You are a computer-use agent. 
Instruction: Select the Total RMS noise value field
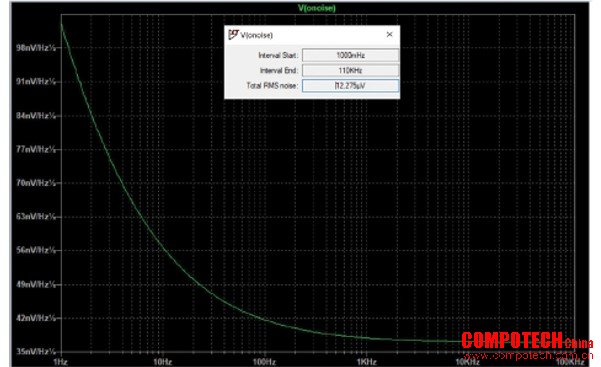[x=350, y=86]
